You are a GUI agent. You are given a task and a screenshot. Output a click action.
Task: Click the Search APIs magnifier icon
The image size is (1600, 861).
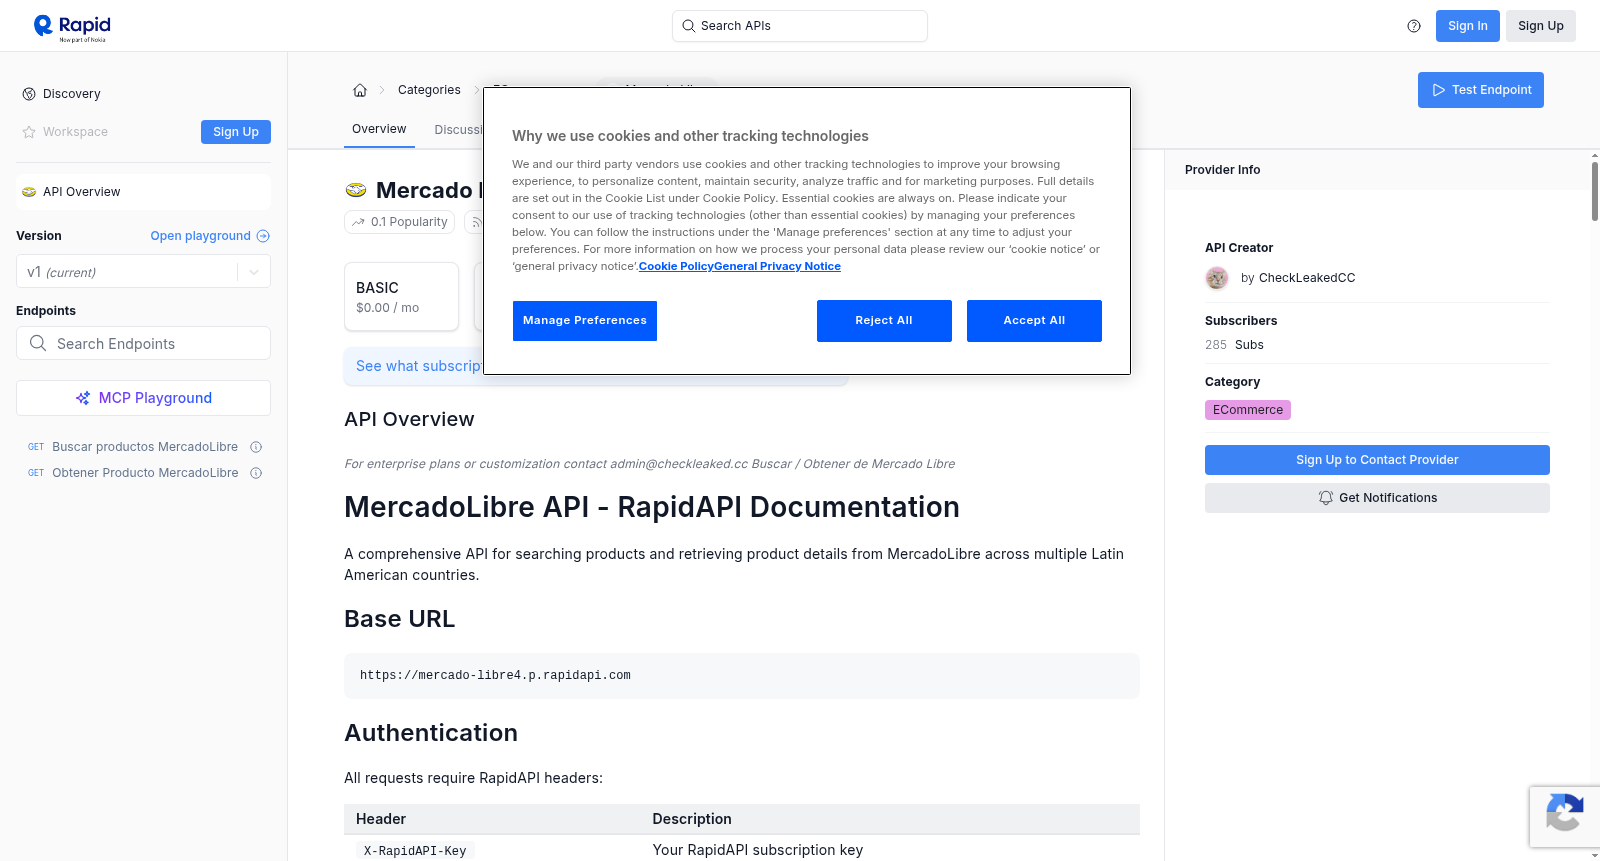pyautogui.click(x=688, y=26)
